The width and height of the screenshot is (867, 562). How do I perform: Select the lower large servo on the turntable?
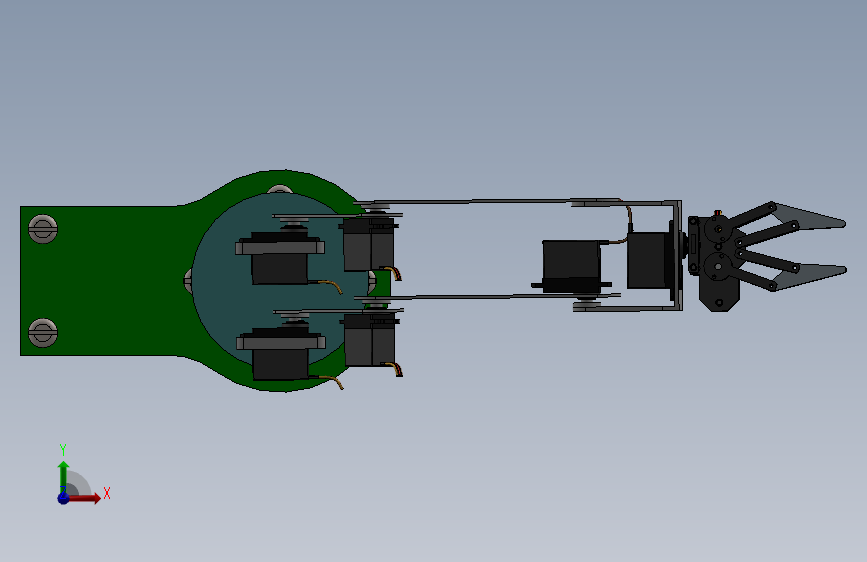pos(280,355)
